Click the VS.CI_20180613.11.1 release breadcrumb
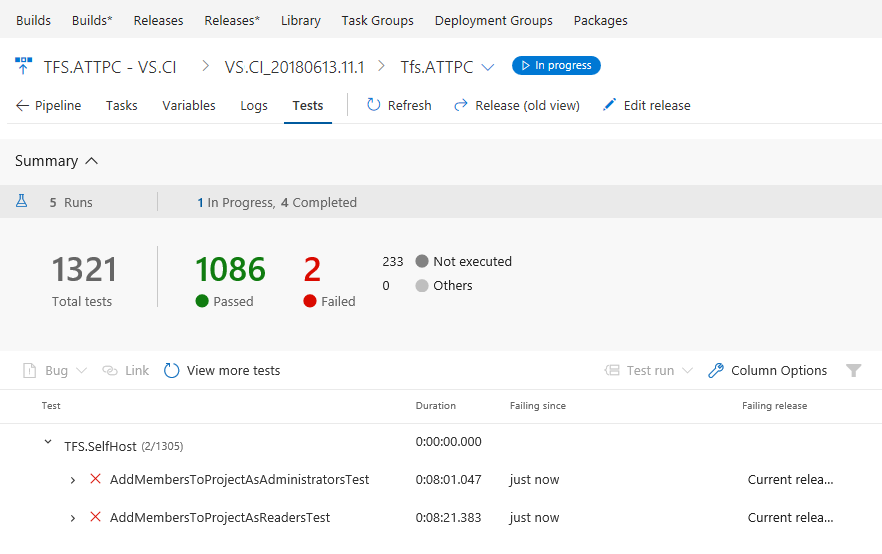The image size is (882, 554). 294,67
